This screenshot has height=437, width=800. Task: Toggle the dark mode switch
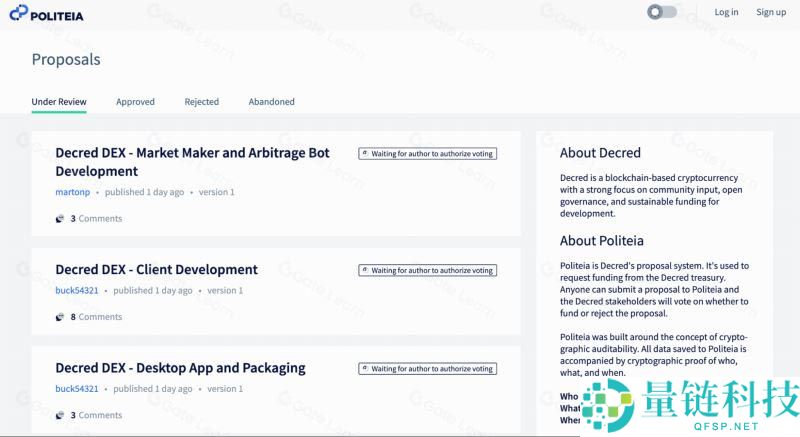(662, 12)
